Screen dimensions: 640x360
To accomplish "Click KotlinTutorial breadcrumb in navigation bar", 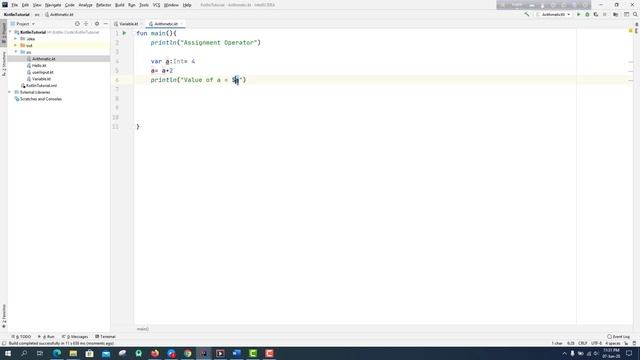I will (17, 14).
